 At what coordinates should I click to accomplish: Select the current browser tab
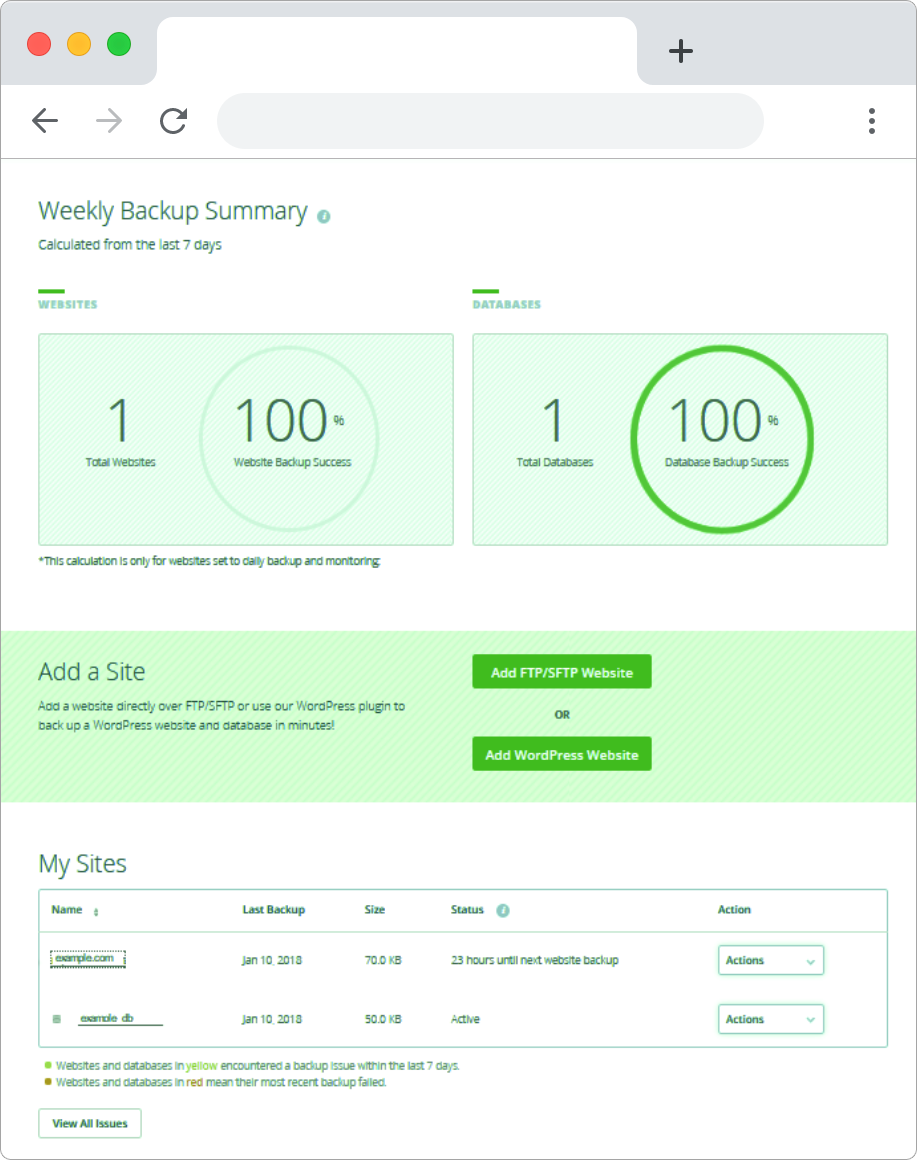pyautogui.click(x=396, y=51)
